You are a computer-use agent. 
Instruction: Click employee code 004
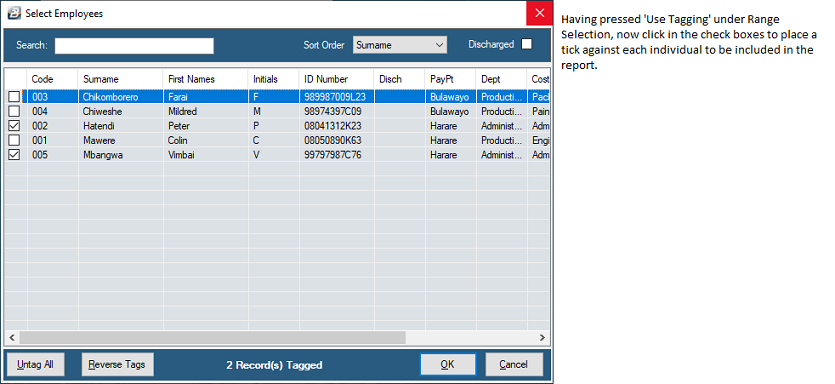point(39,111)
